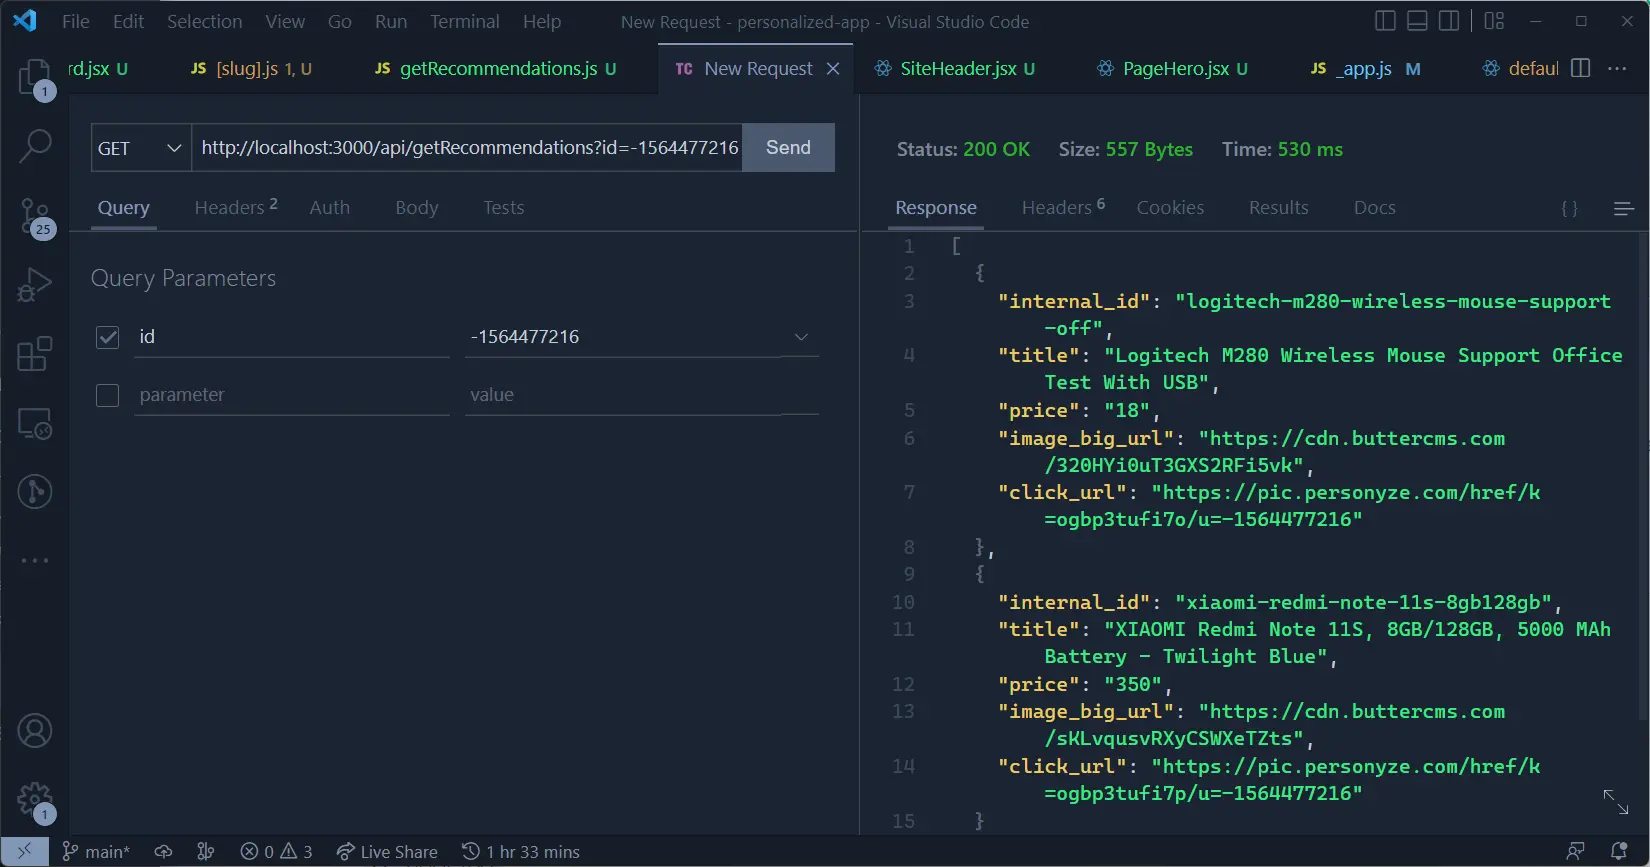Select the Tests tab
This screenshot has height=867, width=1650.
click(x=504, y=207)
